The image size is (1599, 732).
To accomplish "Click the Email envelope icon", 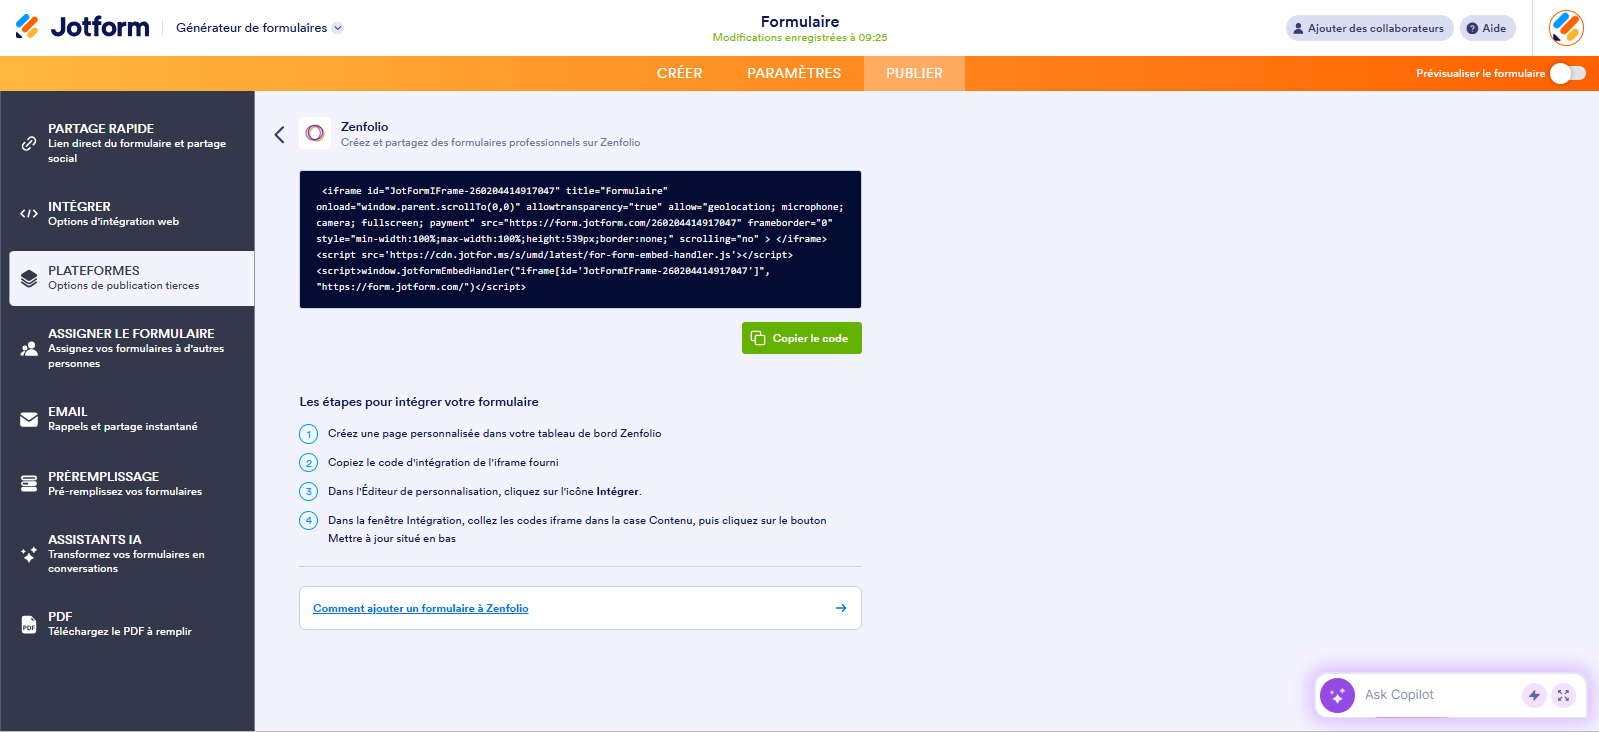I will (x=29, y=419).
